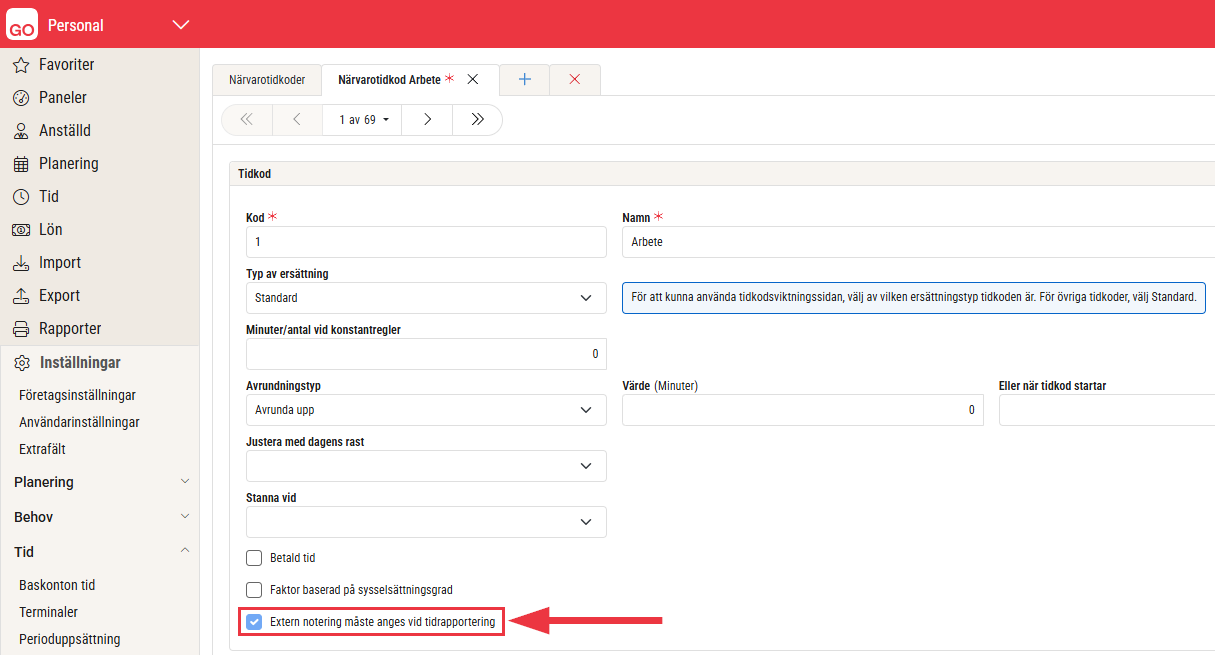Add a new tab with plus button
Viewport: 1215px width, 655px height.
524,80
